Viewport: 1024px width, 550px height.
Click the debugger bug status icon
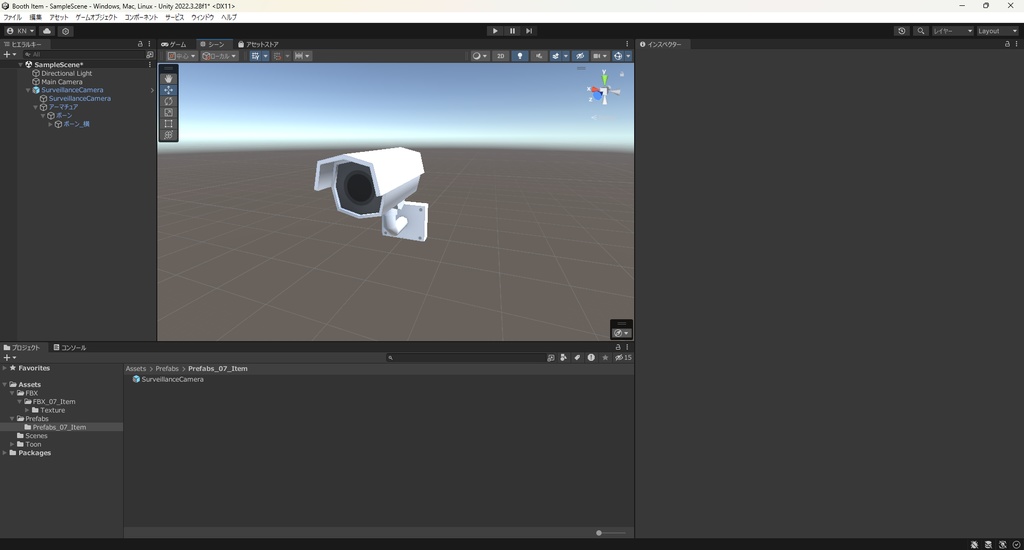pos(974,545)
